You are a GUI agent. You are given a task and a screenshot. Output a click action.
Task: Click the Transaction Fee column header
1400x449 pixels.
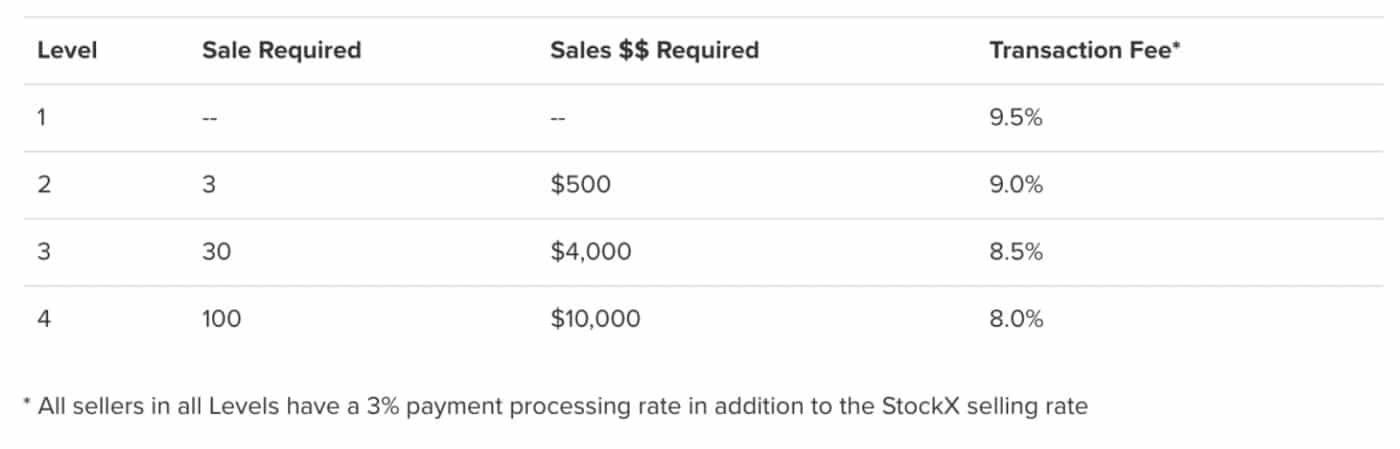click(x=1085, y=50)
